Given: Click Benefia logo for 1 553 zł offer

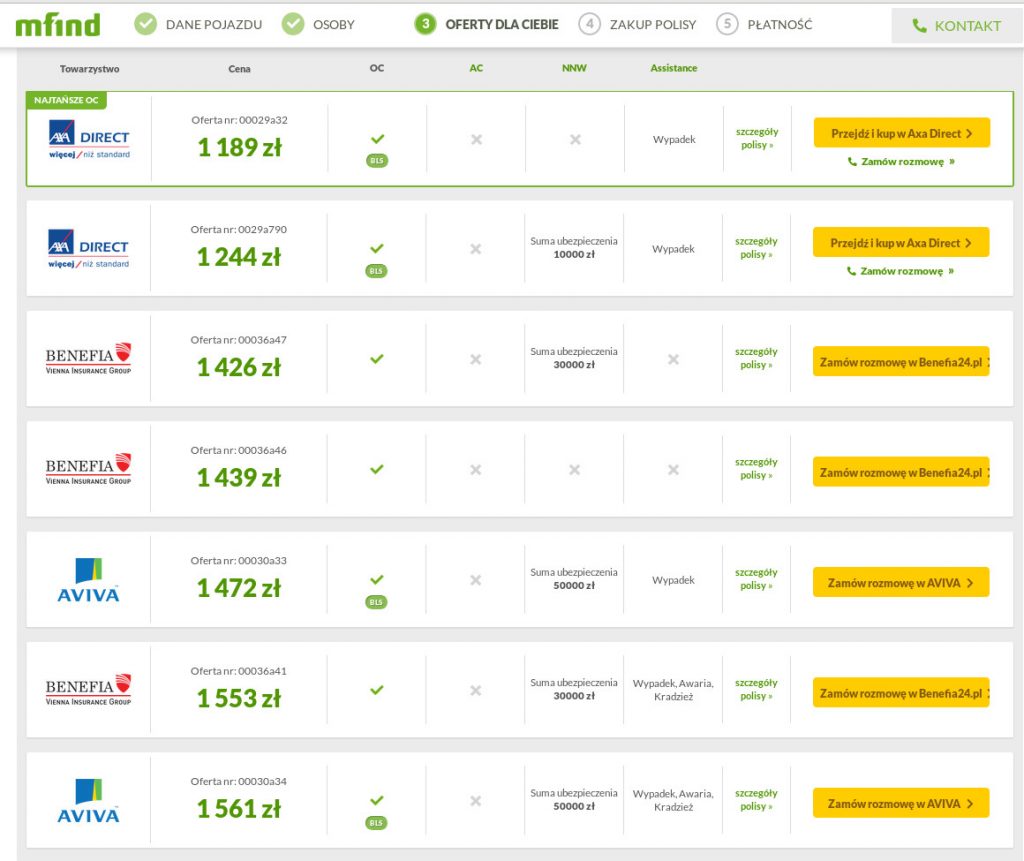Looking at the screenshot, I should click(x=88, y=690).
